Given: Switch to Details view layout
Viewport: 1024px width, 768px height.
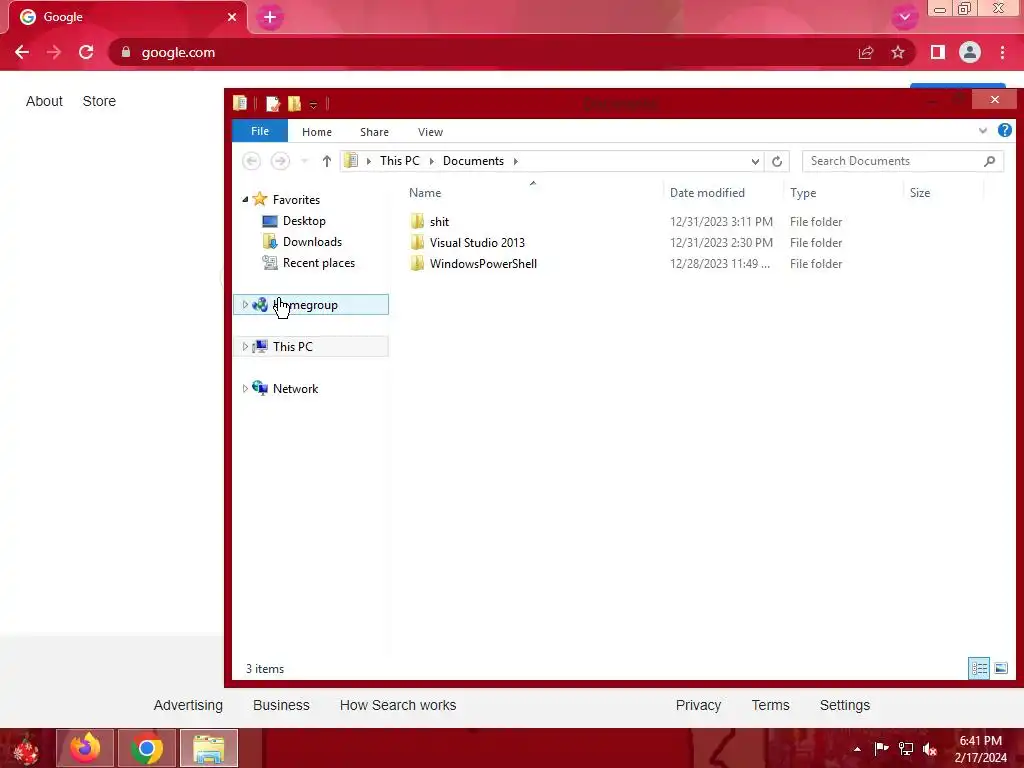Looking at the screenshot, I should 979,668.
